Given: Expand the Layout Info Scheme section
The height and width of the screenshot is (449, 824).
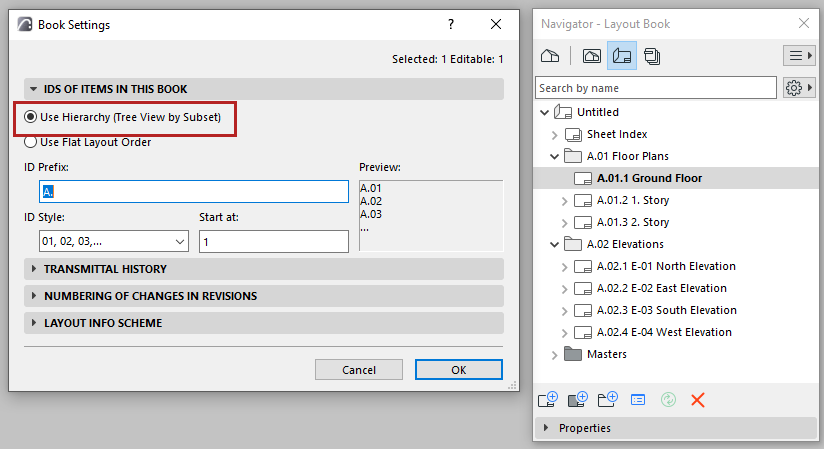Looking at the screenshot, I should click(102, 323).
